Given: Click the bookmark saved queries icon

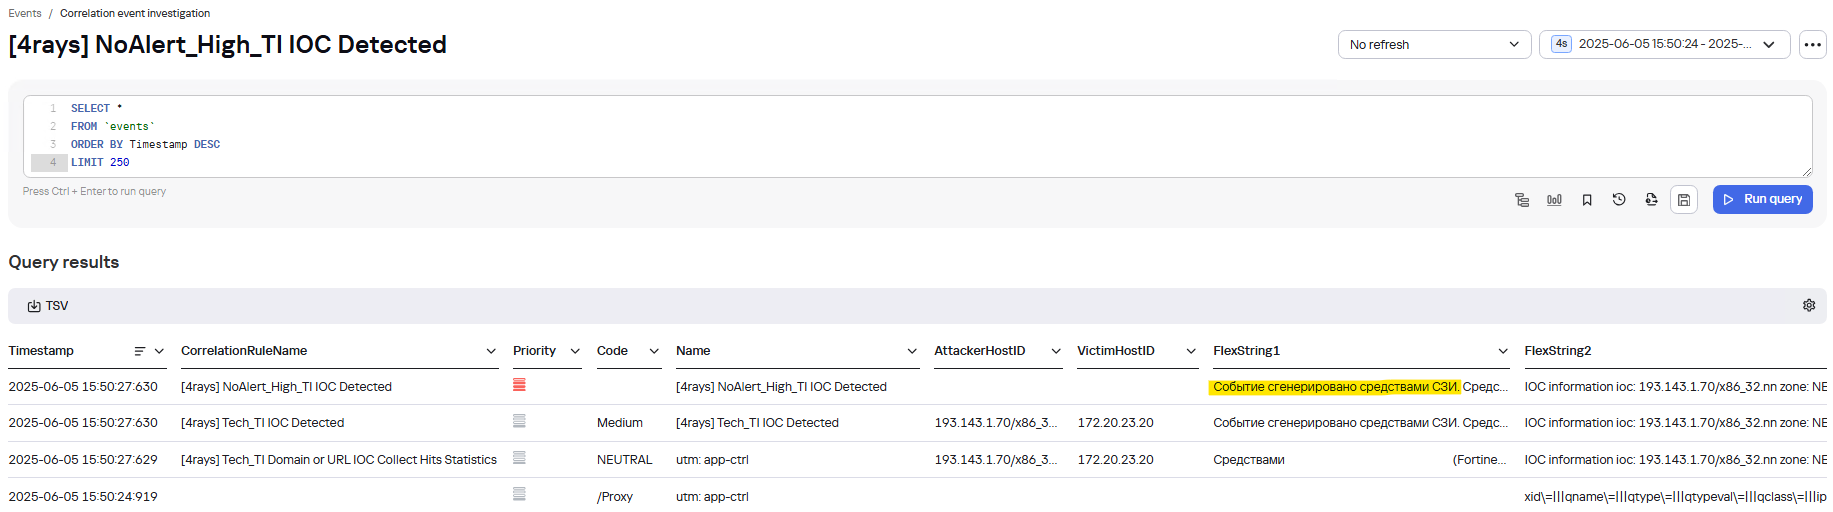Looking at the screenshot, I should (x=1587, y=200).
